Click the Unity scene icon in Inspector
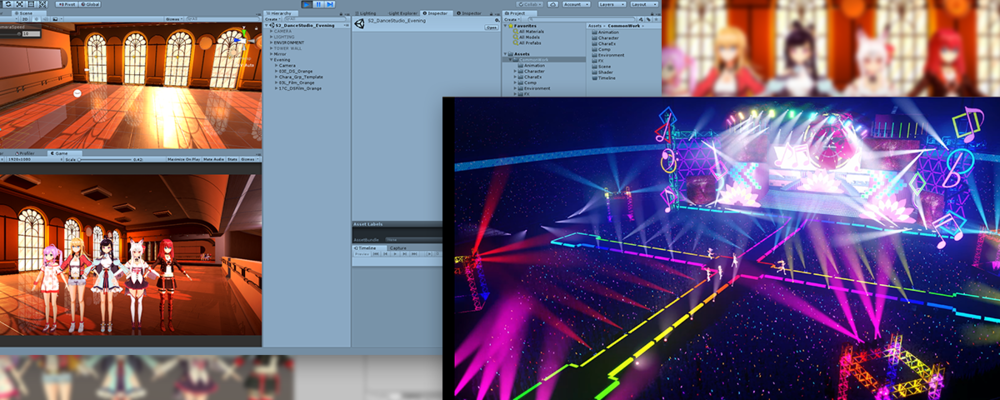Screen dimensions: 1000x400 click(x=359, y=24)
